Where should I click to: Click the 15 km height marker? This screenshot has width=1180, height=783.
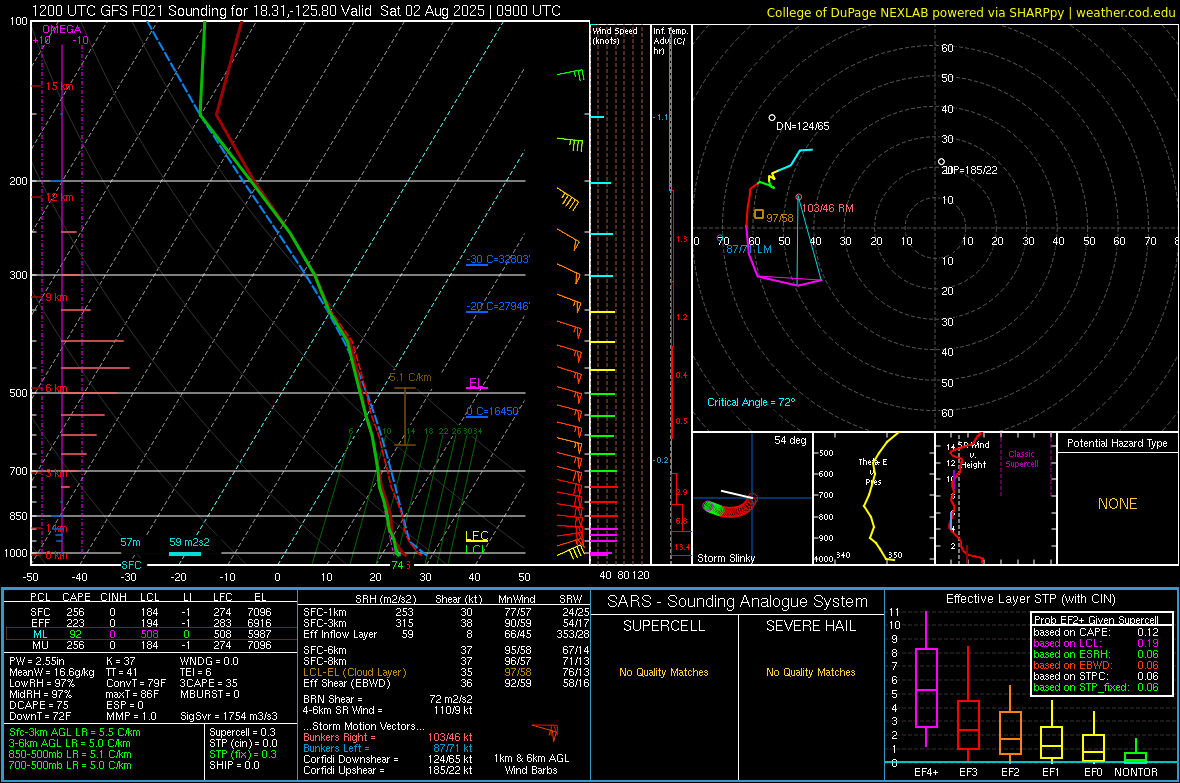point(59,87)
